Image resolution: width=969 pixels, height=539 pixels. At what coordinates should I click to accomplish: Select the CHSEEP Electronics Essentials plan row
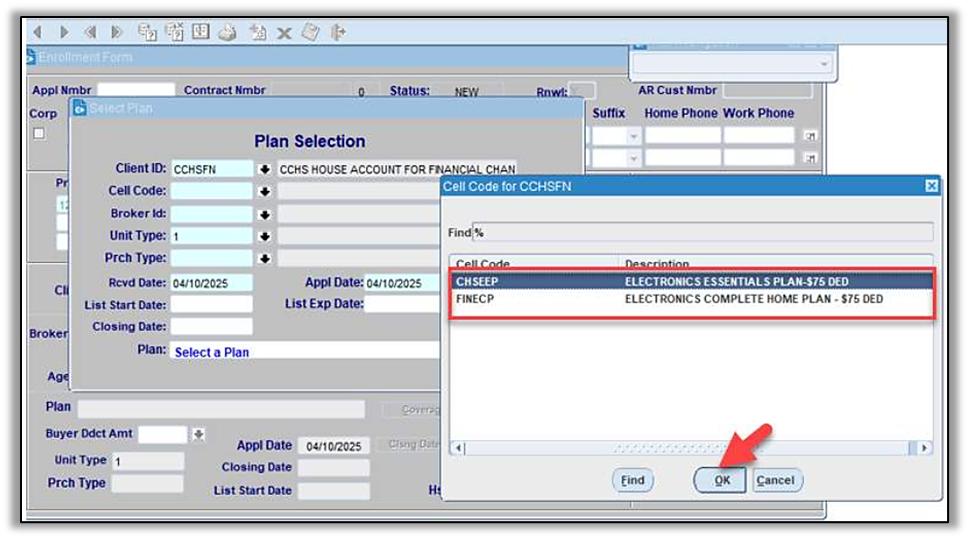click(x=691, y=282)
